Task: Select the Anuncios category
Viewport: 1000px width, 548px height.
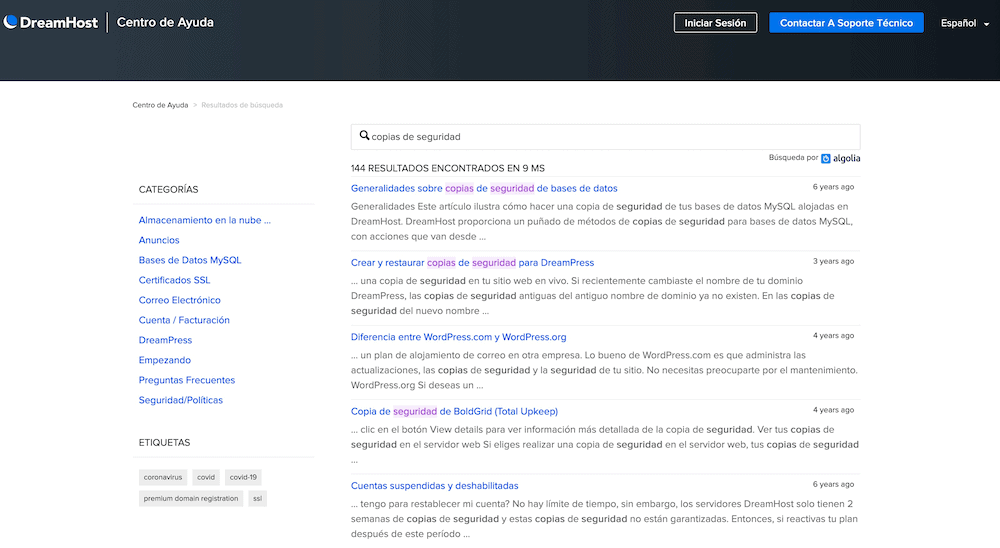Action: pos(159,240)
